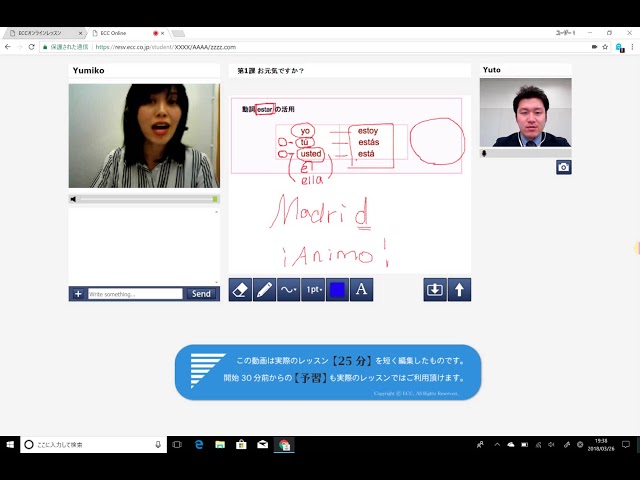Click the volume tray icon
Screen dimensions: 640x480
[551, 444]
